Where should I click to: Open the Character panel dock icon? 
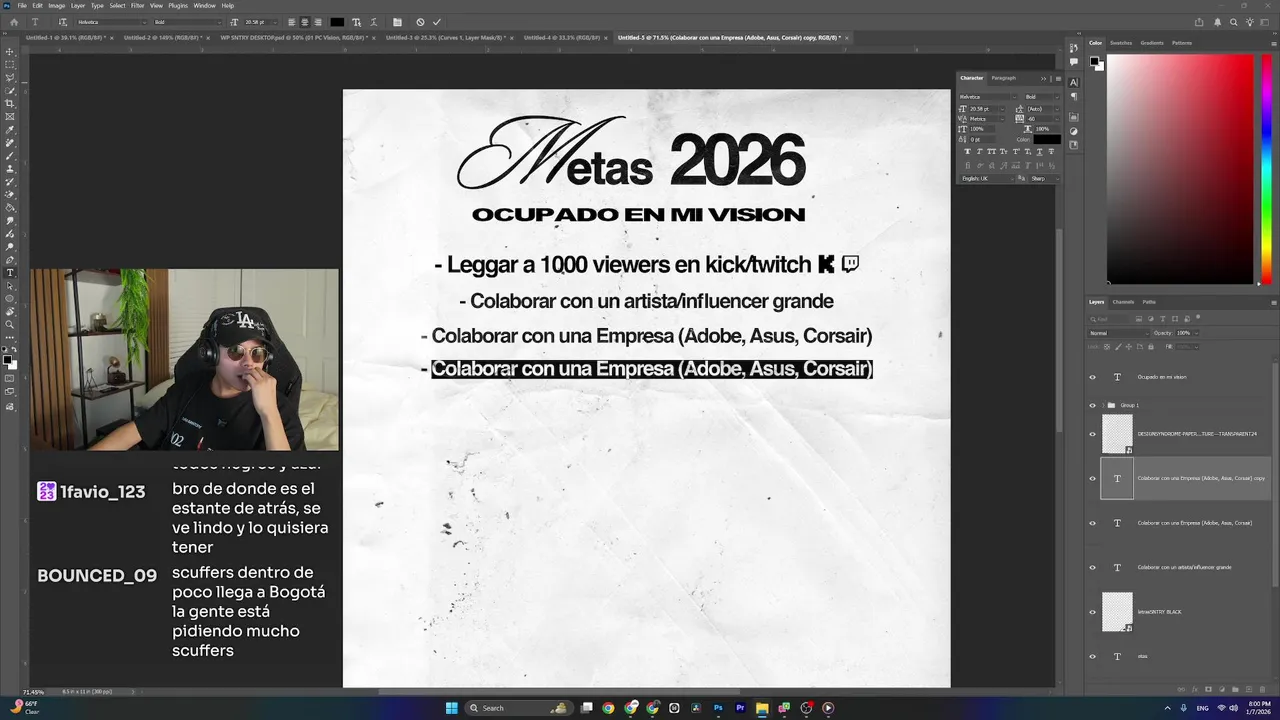pos(1074,82)
